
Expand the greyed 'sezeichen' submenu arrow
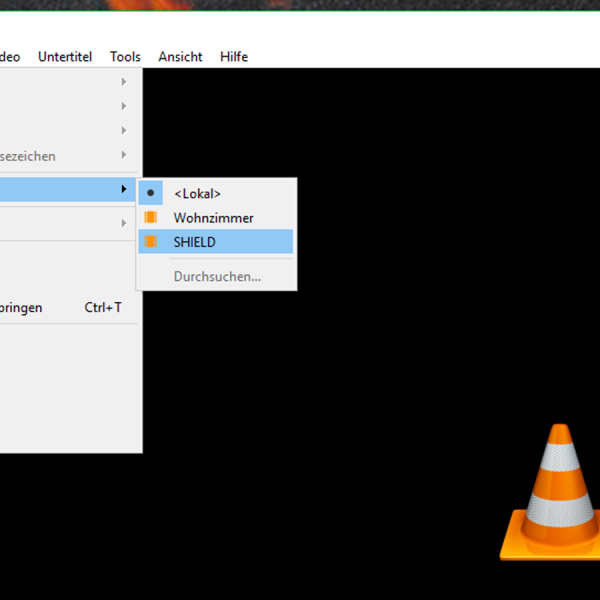tap(124, 155)
